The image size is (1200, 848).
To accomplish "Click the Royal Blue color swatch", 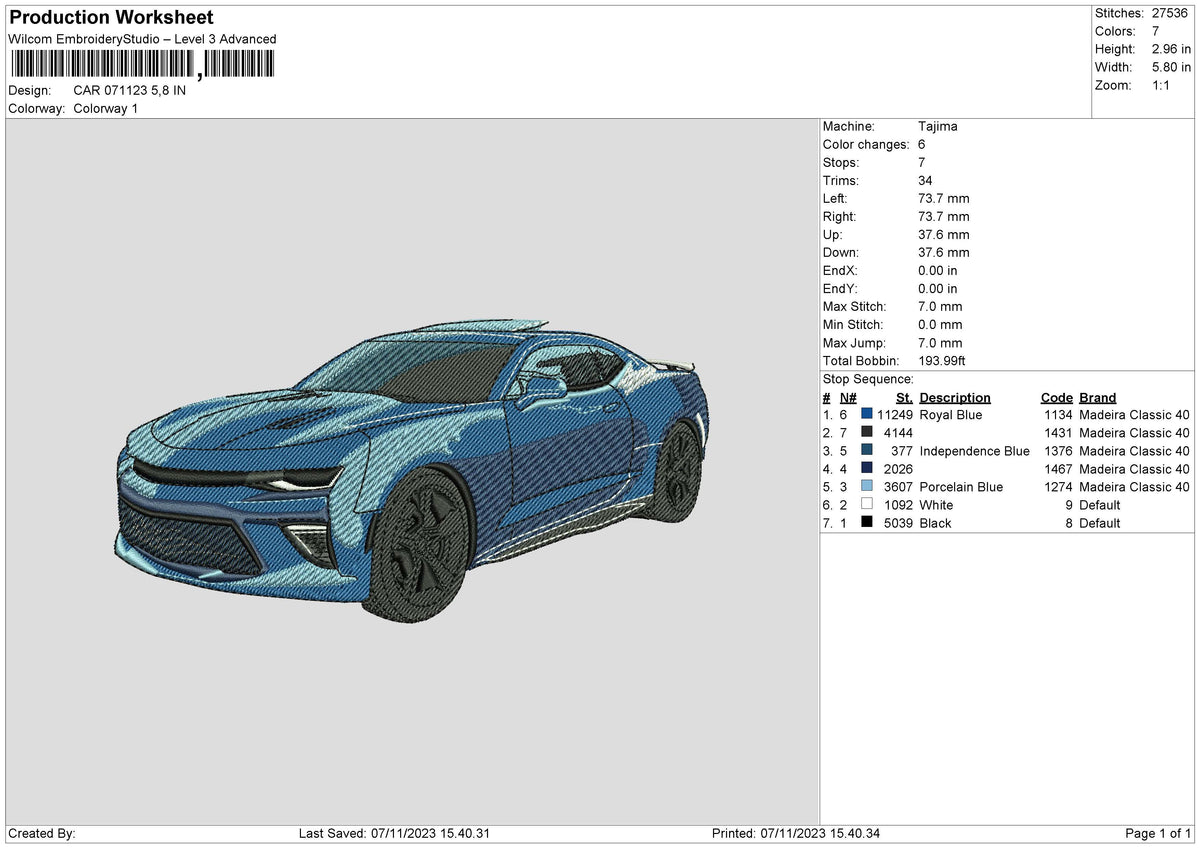I will tap(867, 414).
